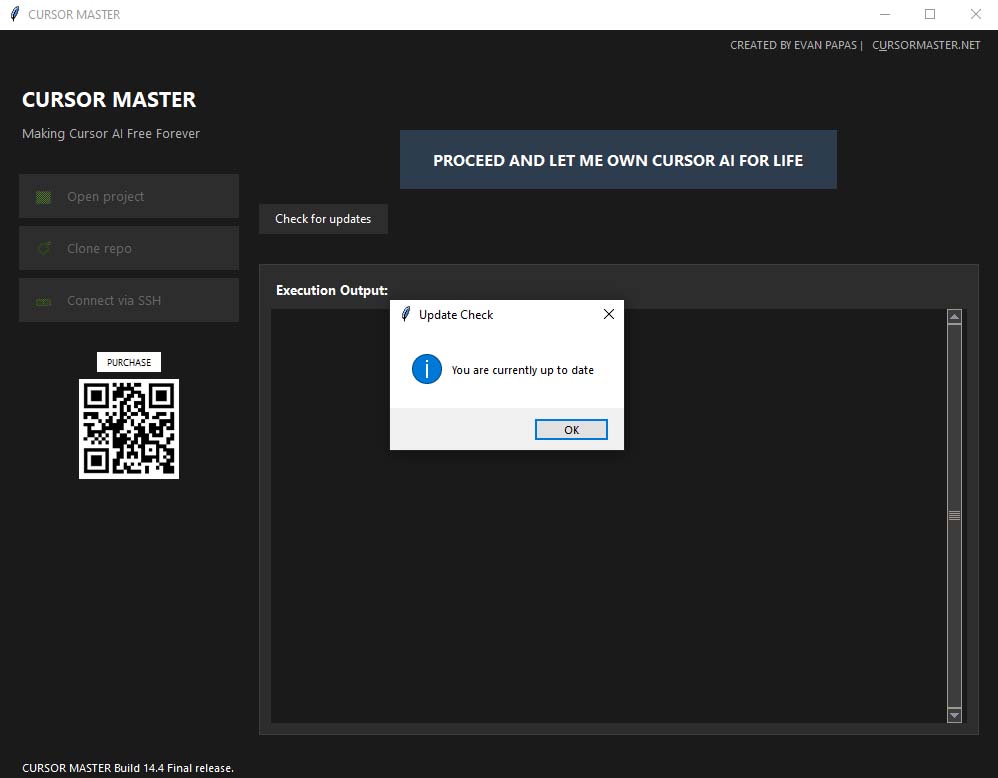Click the Open project button
Viewport: 998px width, 778px height.
pyautogui.click(x=129, y=196)
